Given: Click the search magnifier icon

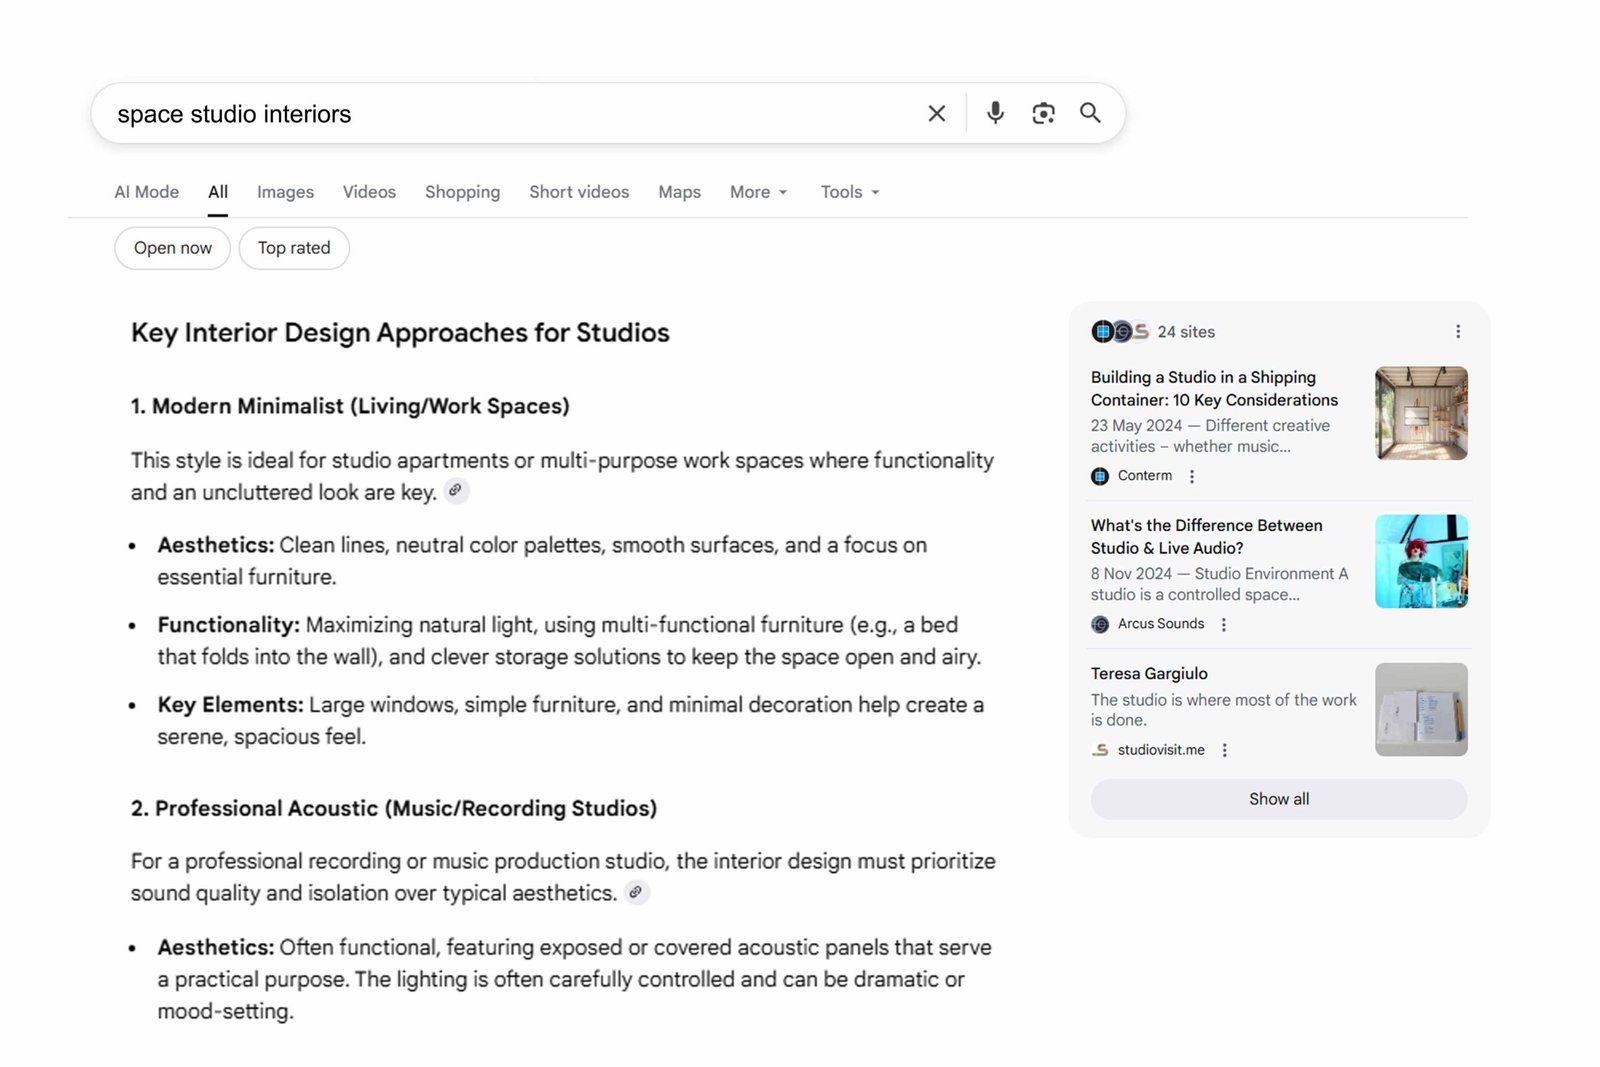Looking at the screenshot, I should coord(1090,113).
